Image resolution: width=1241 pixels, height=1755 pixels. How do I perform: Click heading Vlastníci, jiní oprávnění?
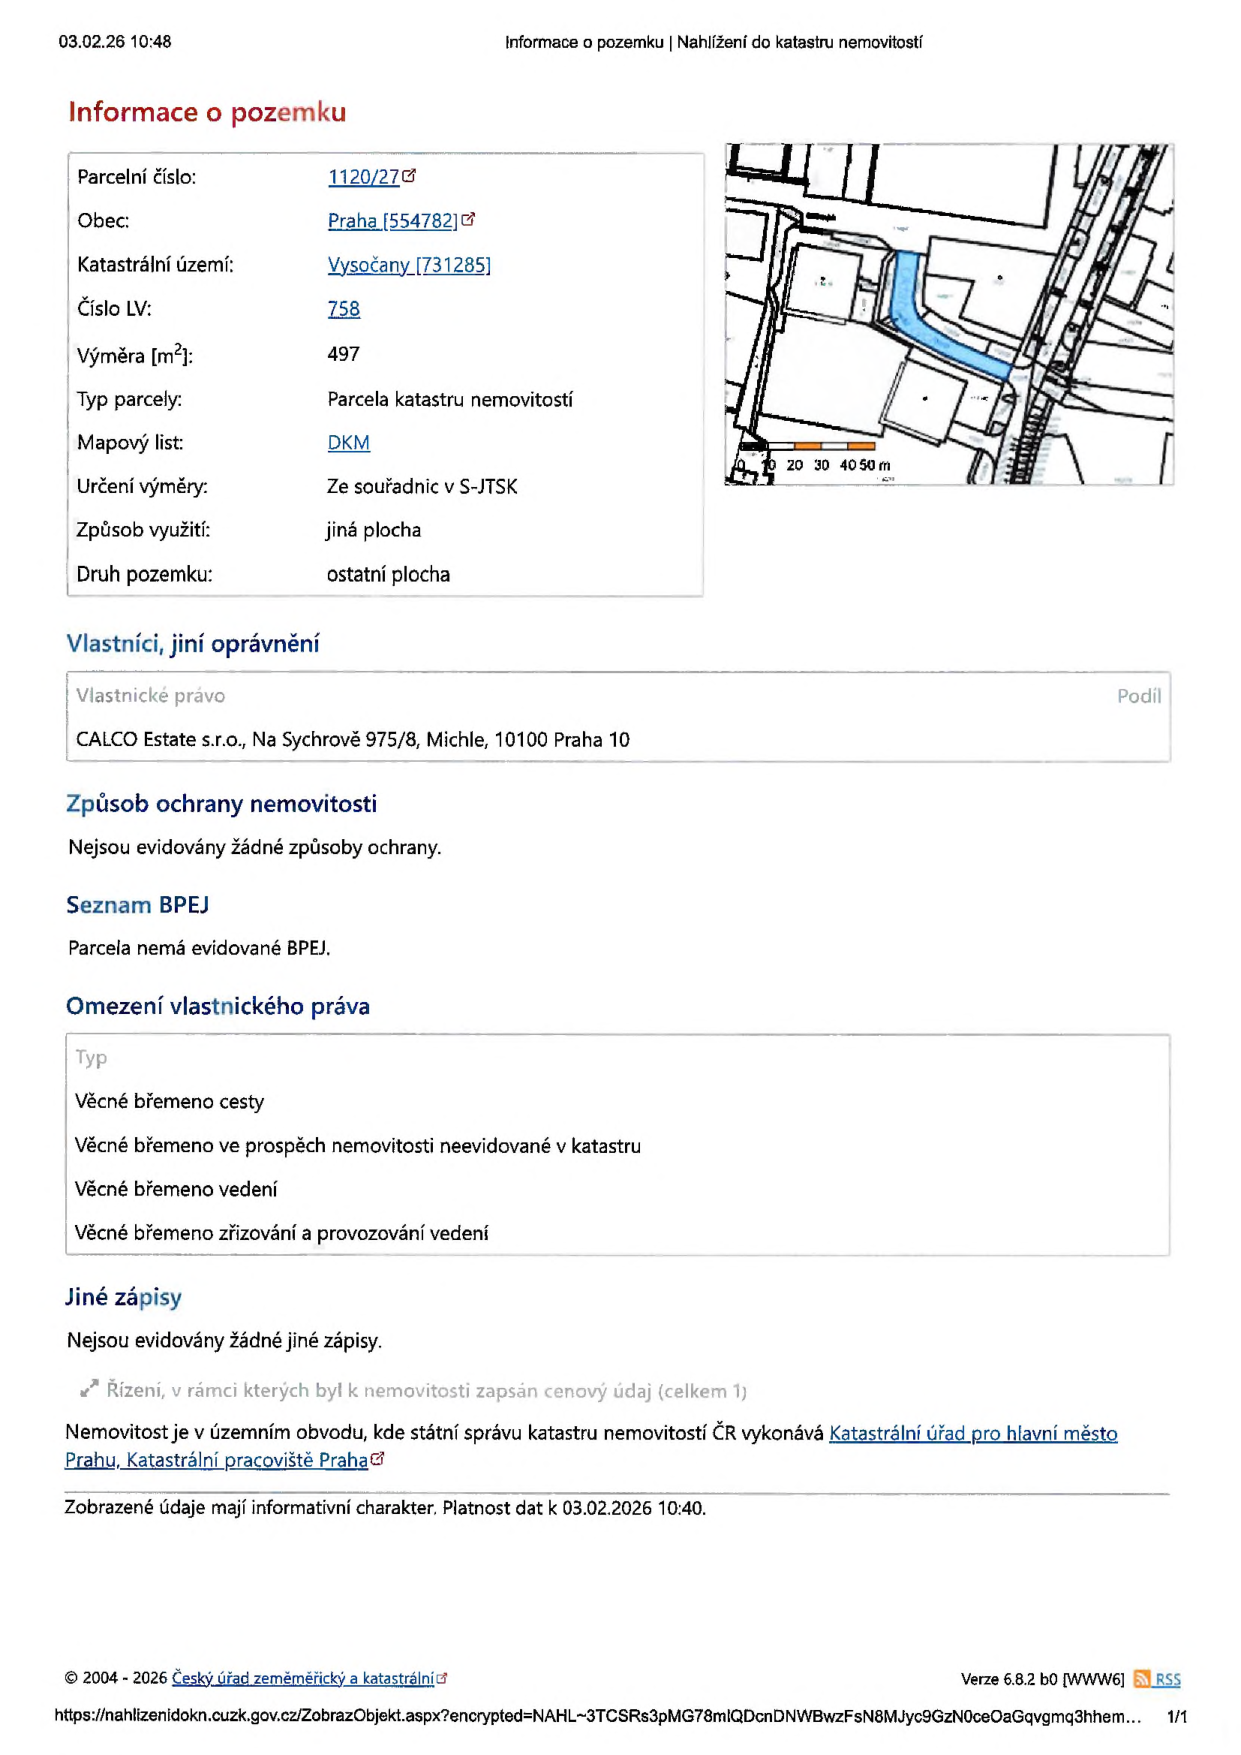(x=193, y=644)
